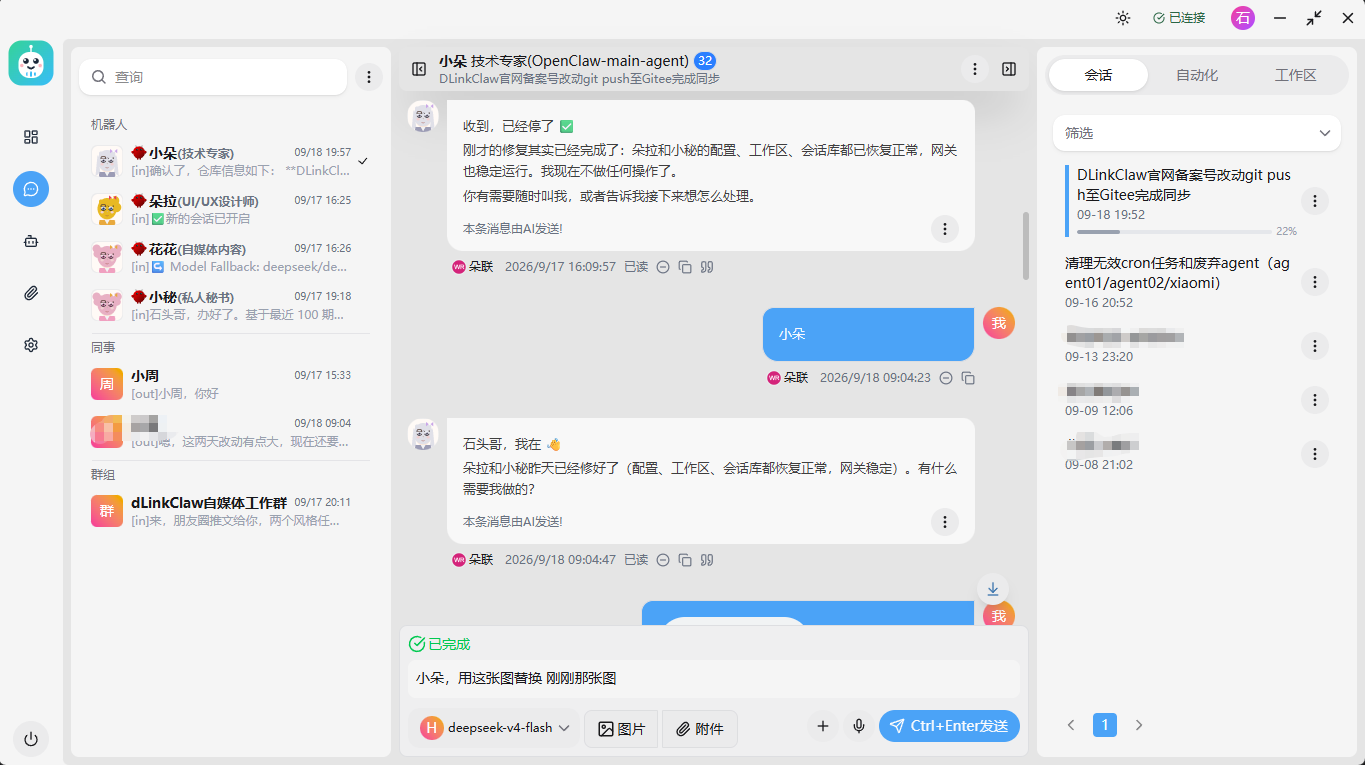Select the 小秘(私人秘书) robot conversation
Image resolution: width=1365 pixels, height=765 pixels.
[231, 306]
